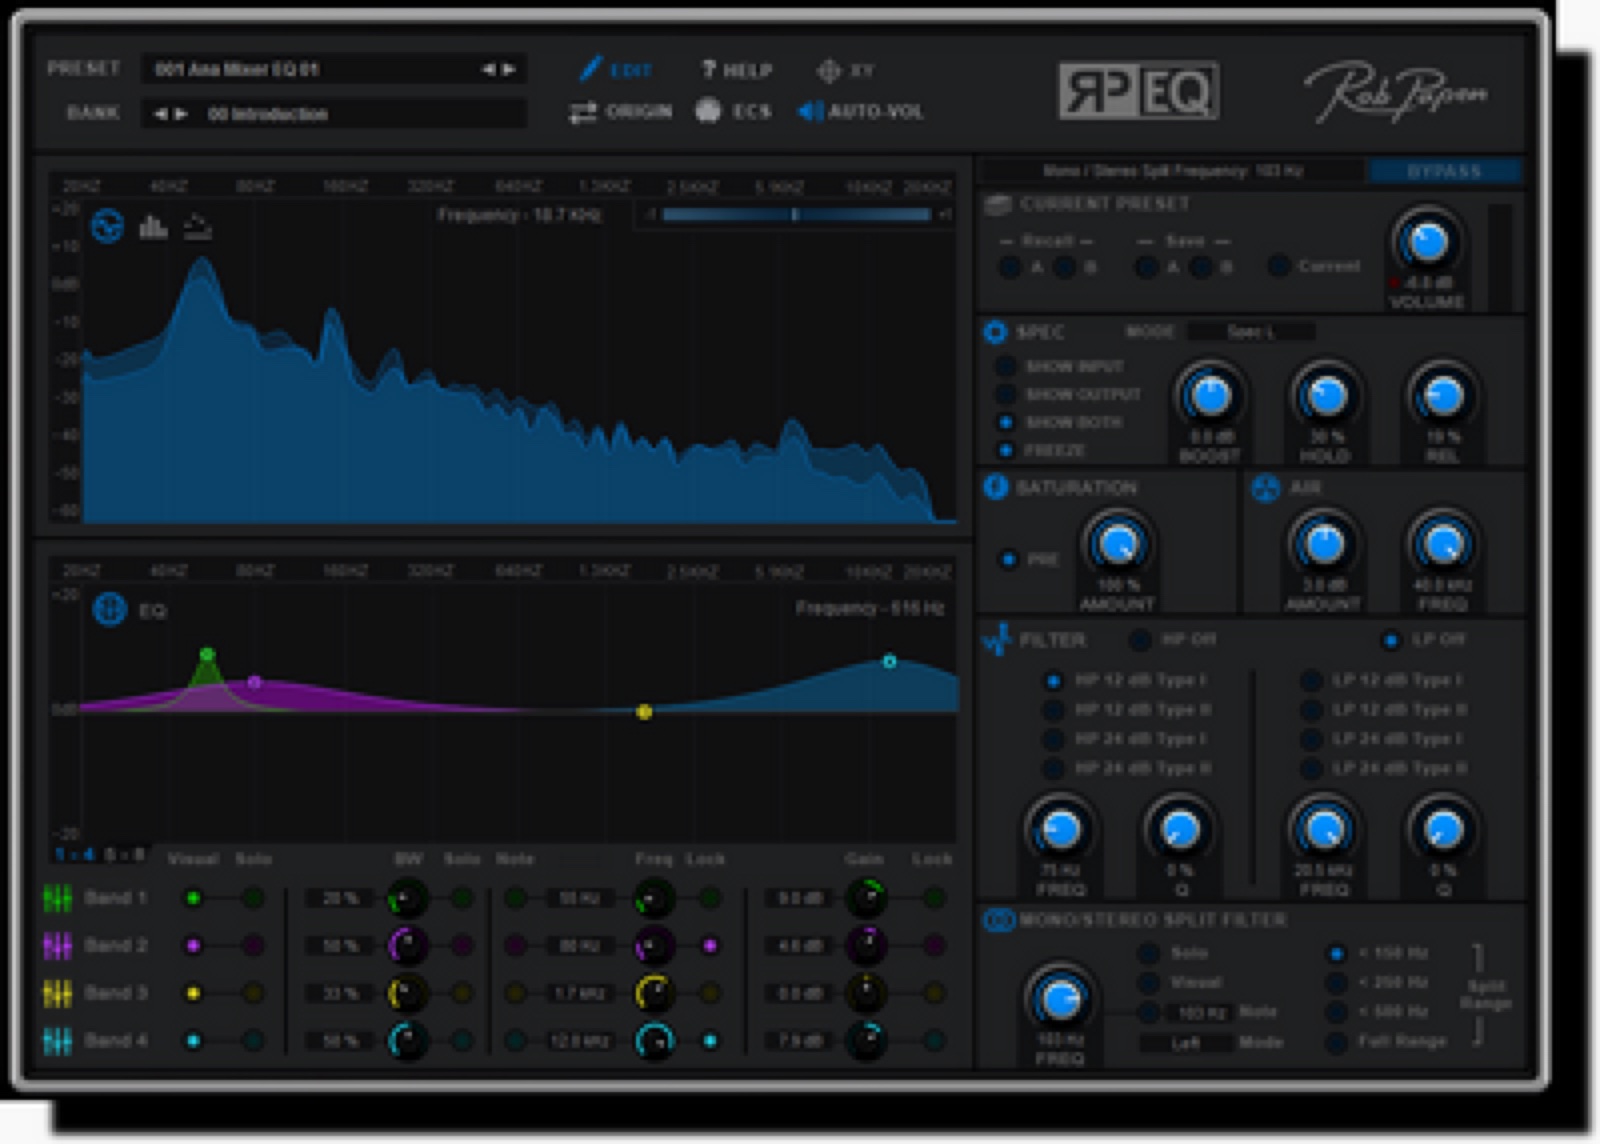Select LP 12 dB Type II filter
Viewport: 1600px width, 1144px height.
click(x=1311, y=710)
